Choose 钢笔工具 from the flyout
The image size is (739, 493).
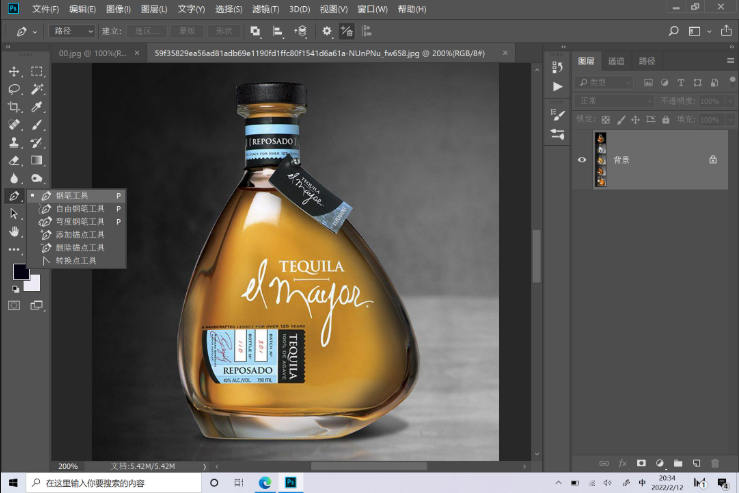pos(76,196)
